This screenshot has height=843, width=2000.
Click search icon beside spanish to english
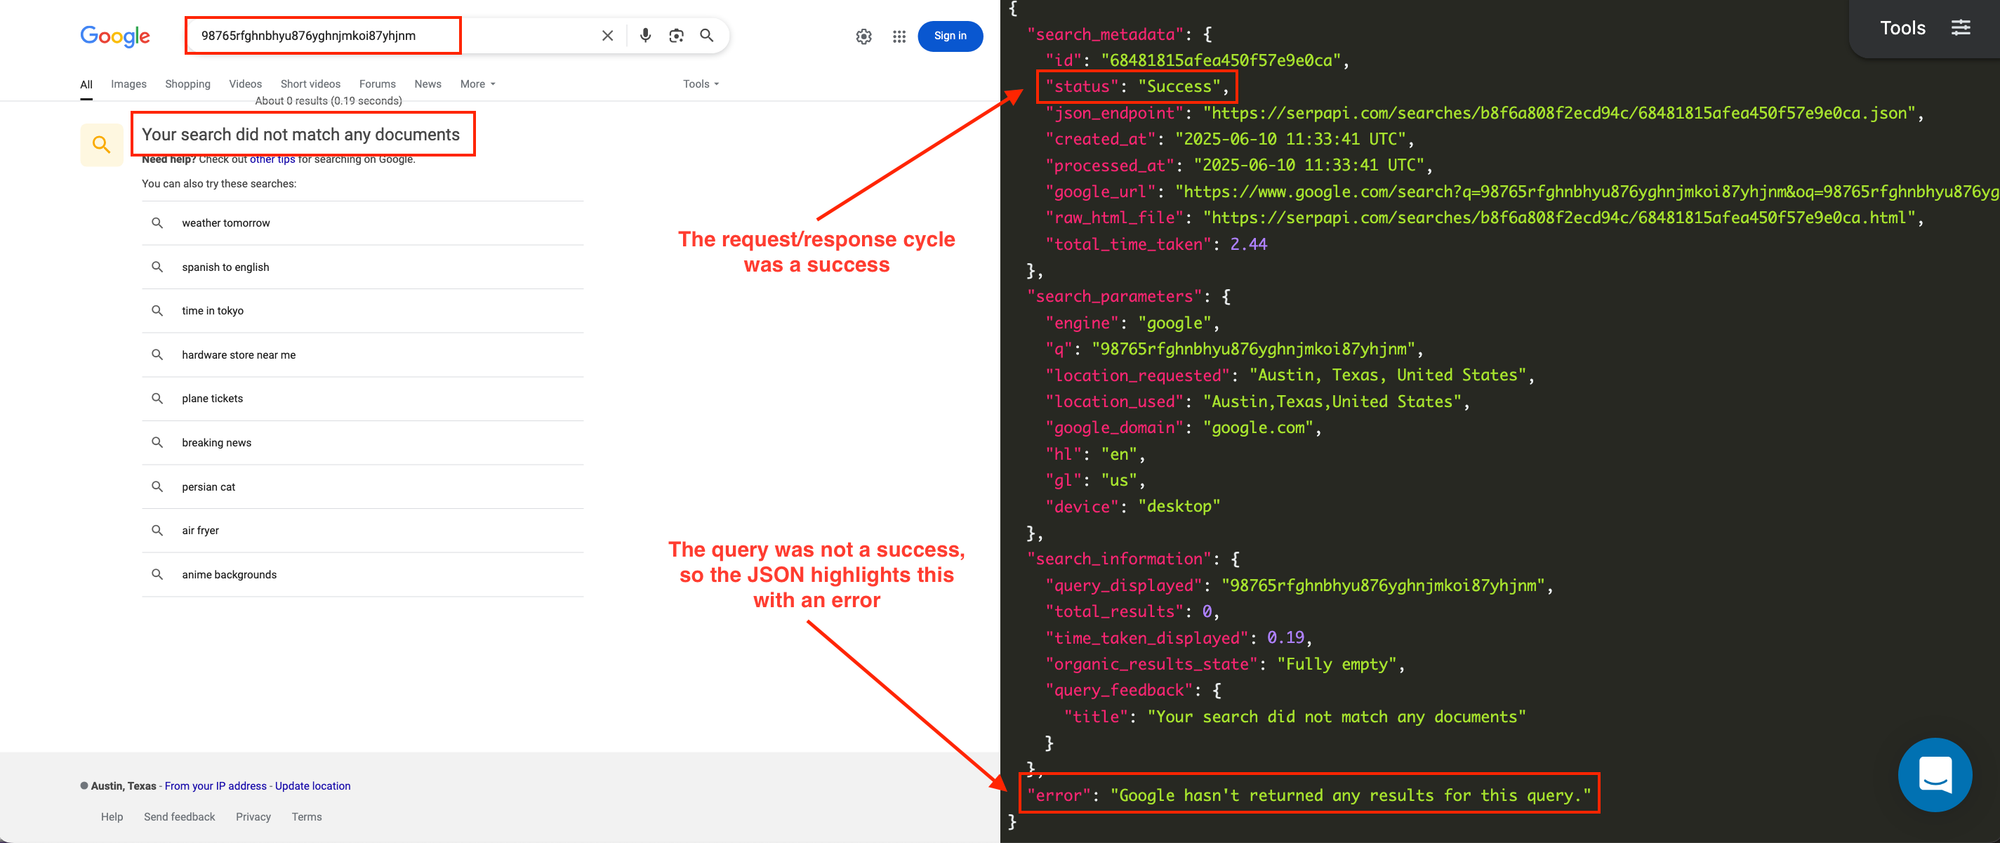[x=157, y=267]
